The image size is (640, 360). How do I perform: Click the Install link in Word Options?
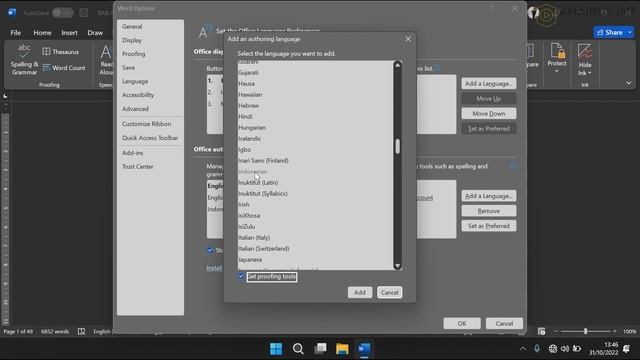214,268
